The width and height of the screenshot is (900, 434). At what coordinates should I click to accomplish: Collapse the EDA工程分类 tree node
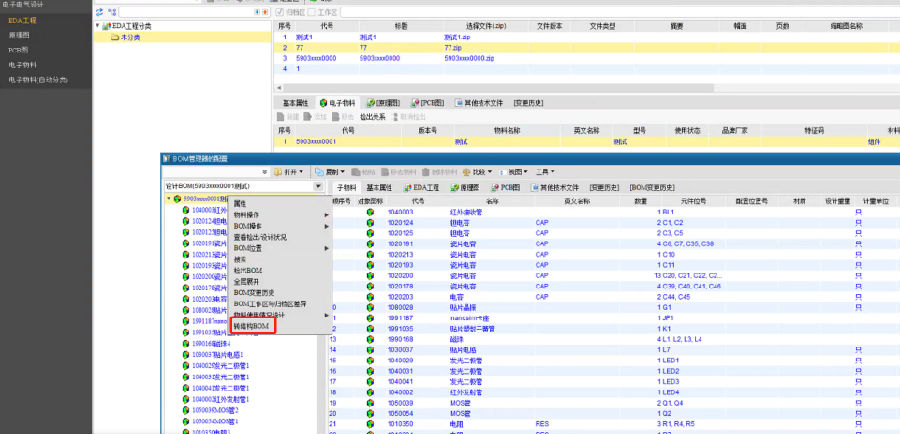click(98, 25)
